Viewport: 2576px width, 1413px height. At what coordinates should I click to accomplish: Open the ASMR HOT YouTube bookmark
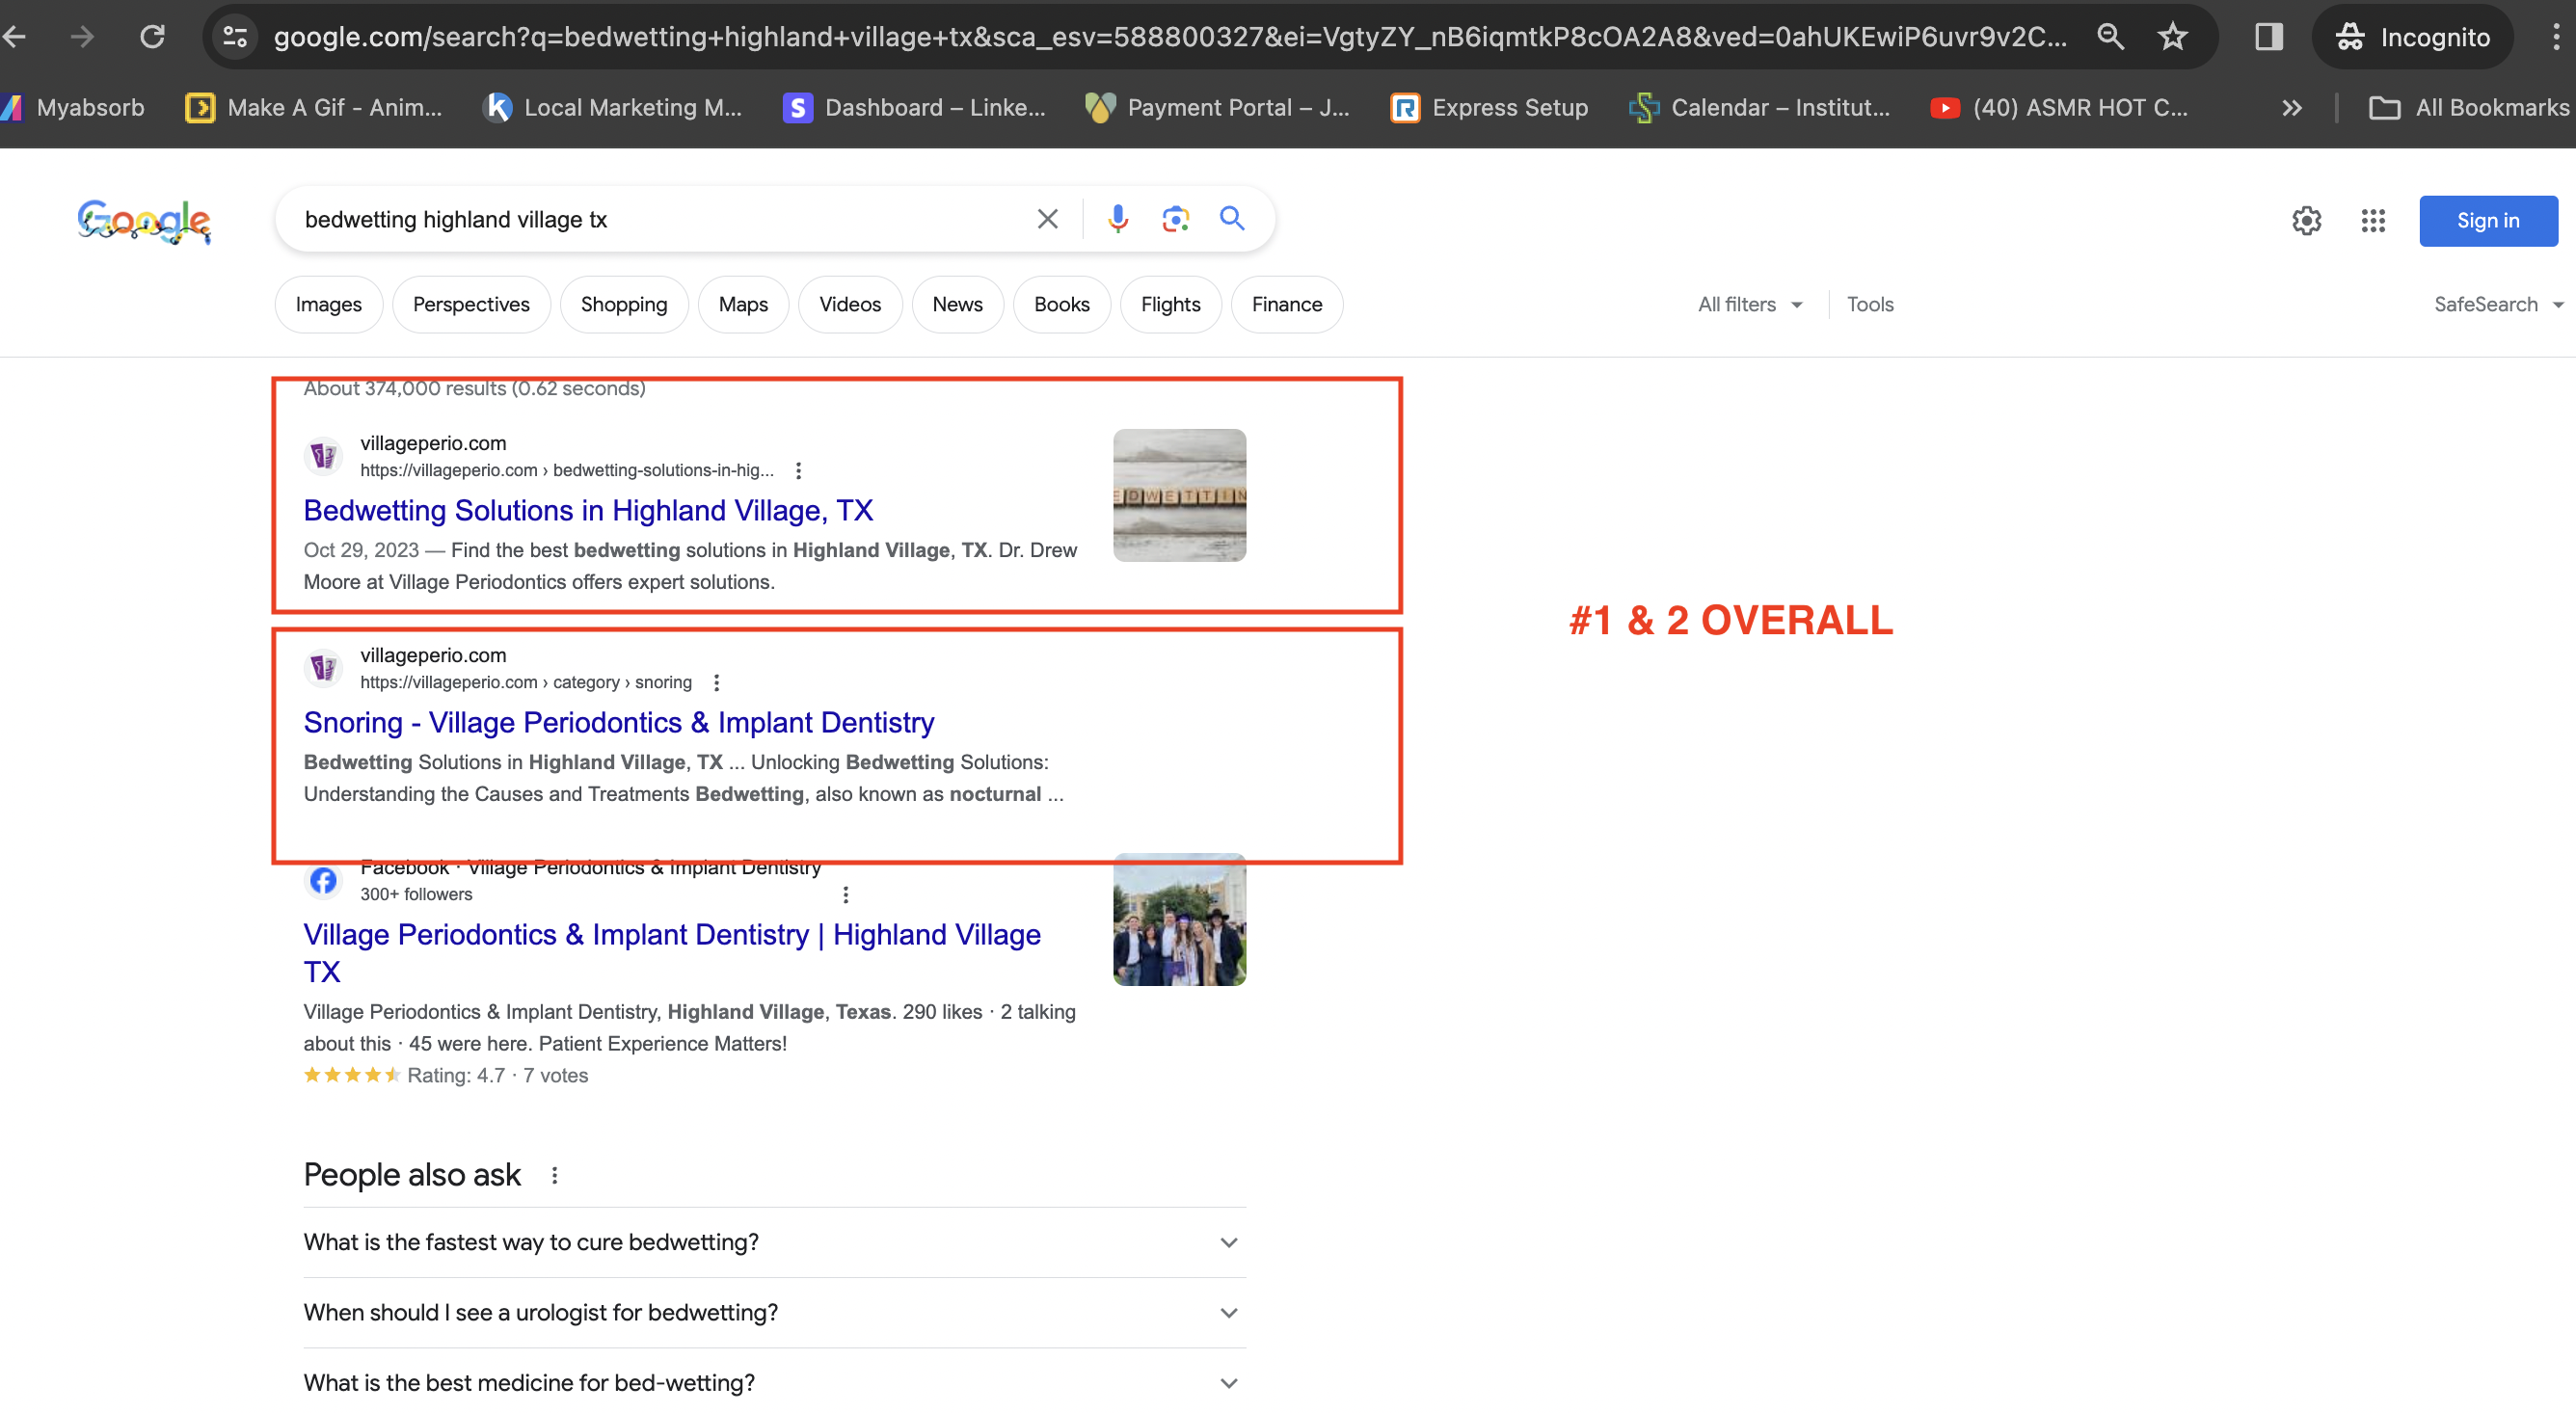(2059, 107)
